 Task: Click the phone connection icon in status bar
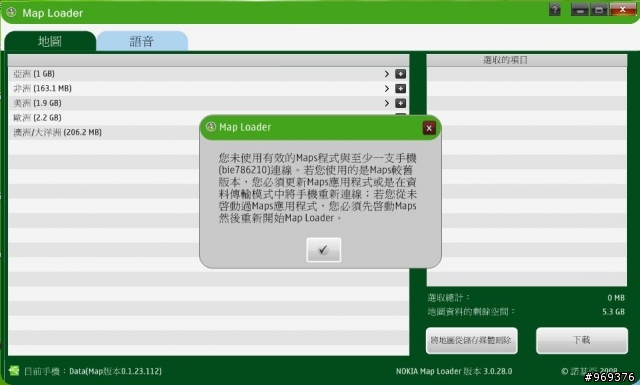tap(14, 371)
